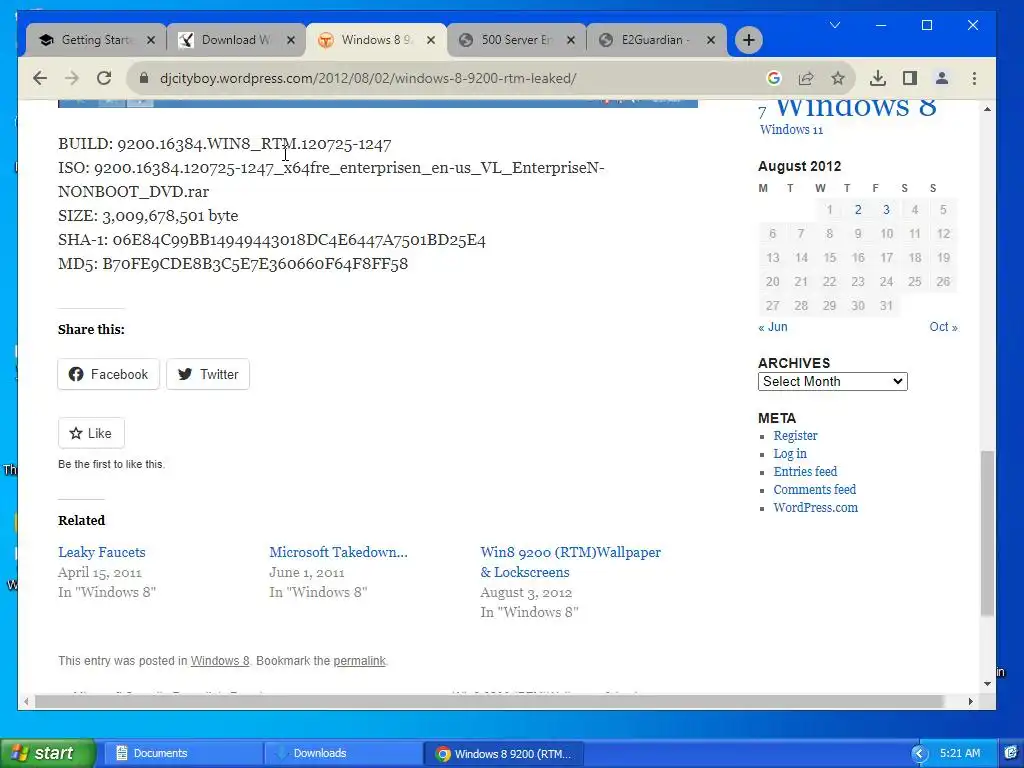Go to next month Oct
The width and height of the screenshot is (1024, 768).
tap(944, 327)
